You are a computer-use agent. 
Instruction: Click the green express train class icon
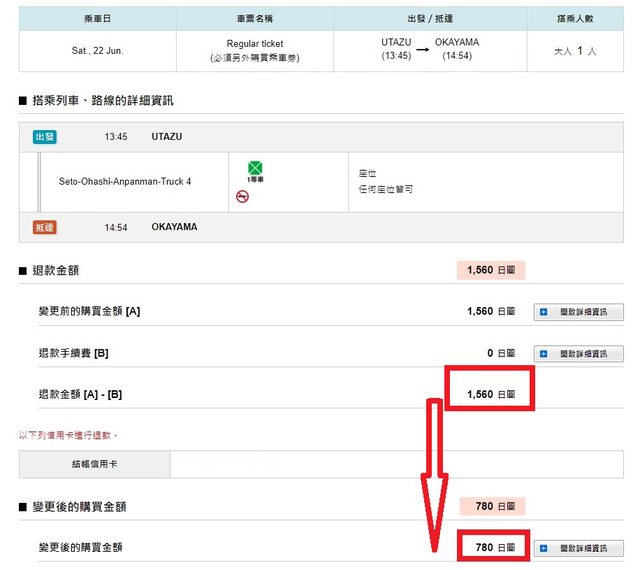255,166
